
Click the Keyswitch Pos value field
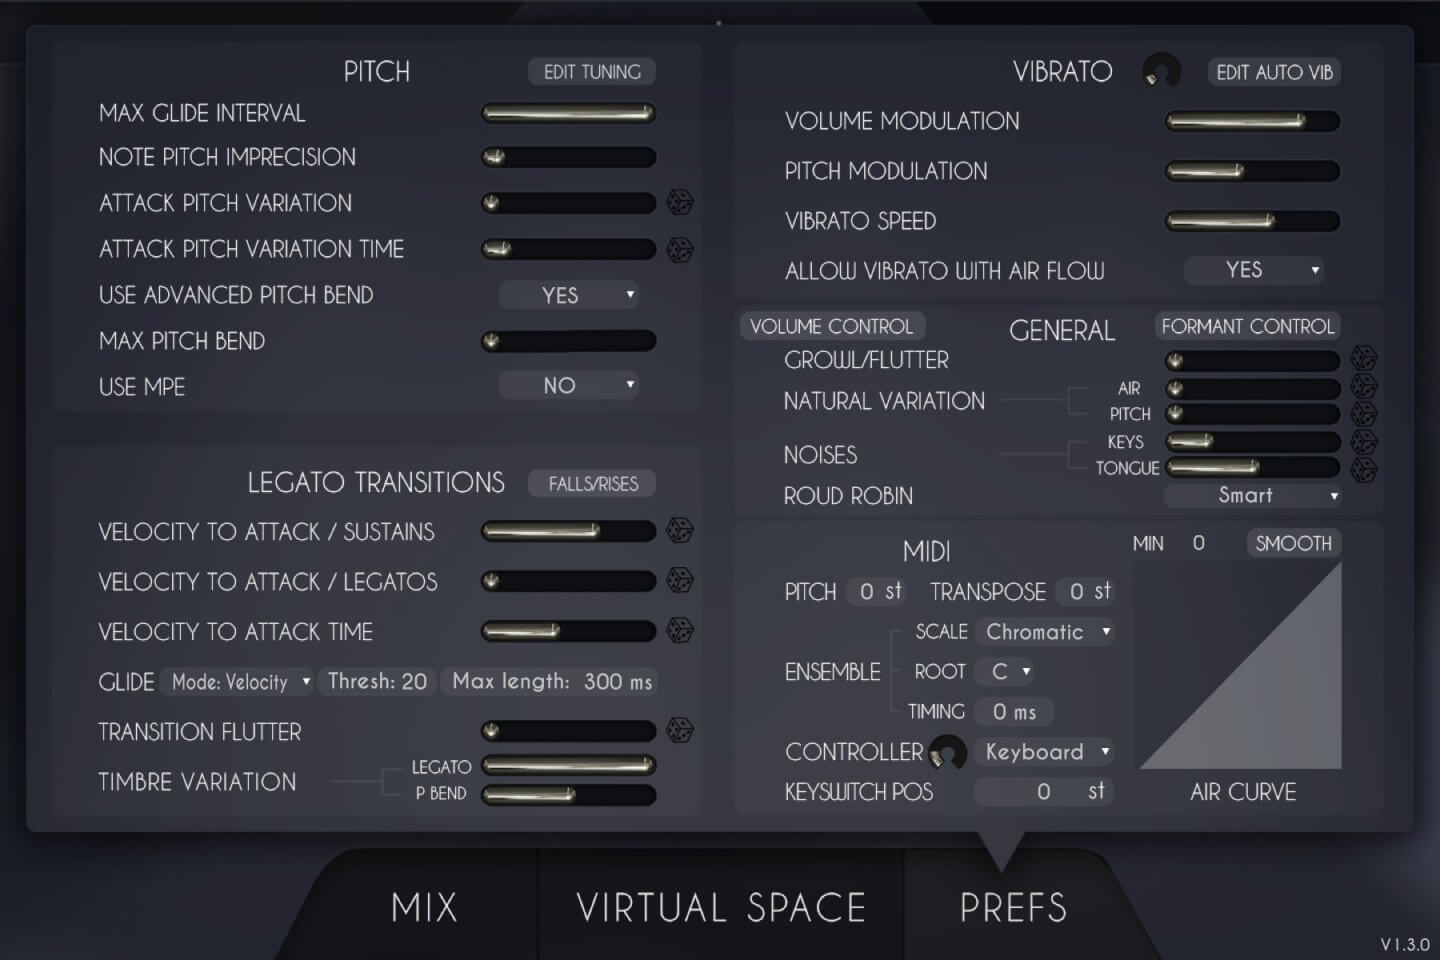point(1042,792)
